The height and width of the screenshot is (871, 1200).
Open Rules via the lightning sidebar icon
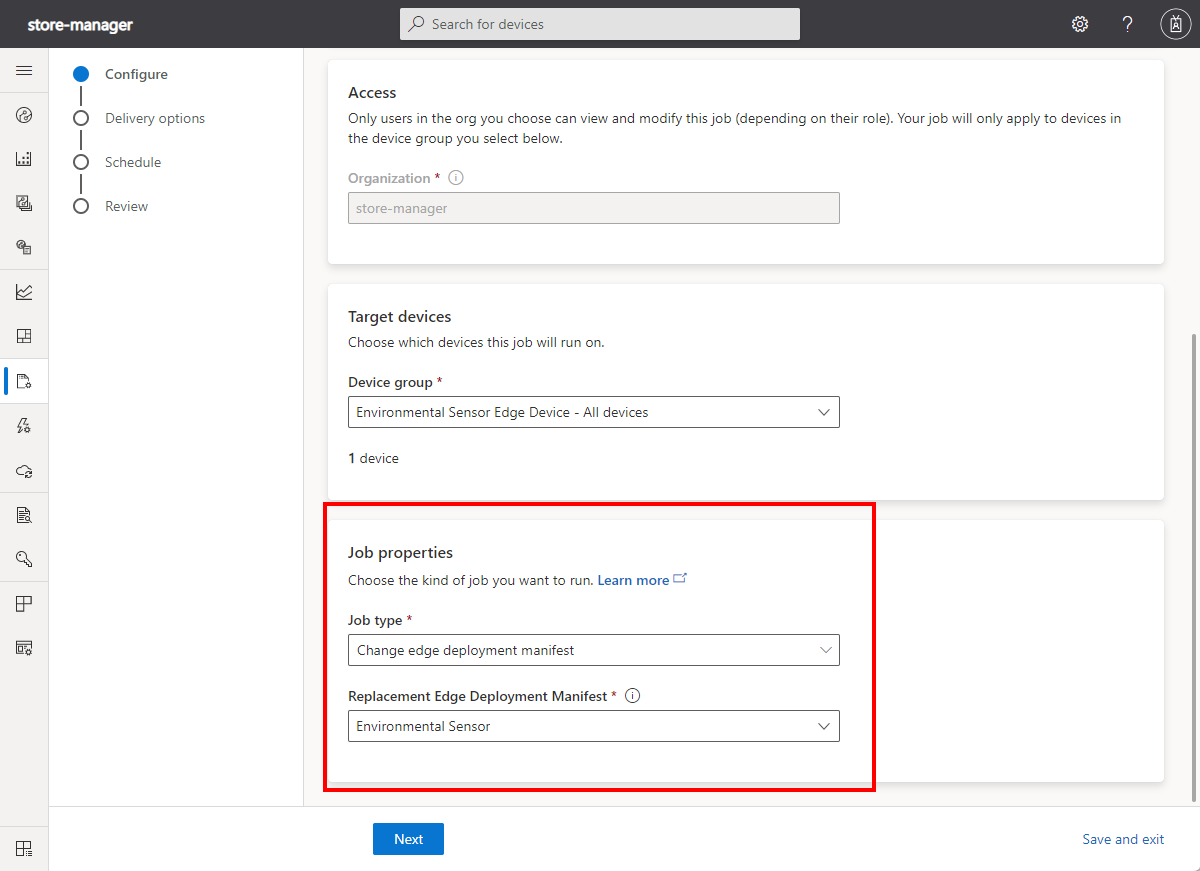click(x=24, y=425)
